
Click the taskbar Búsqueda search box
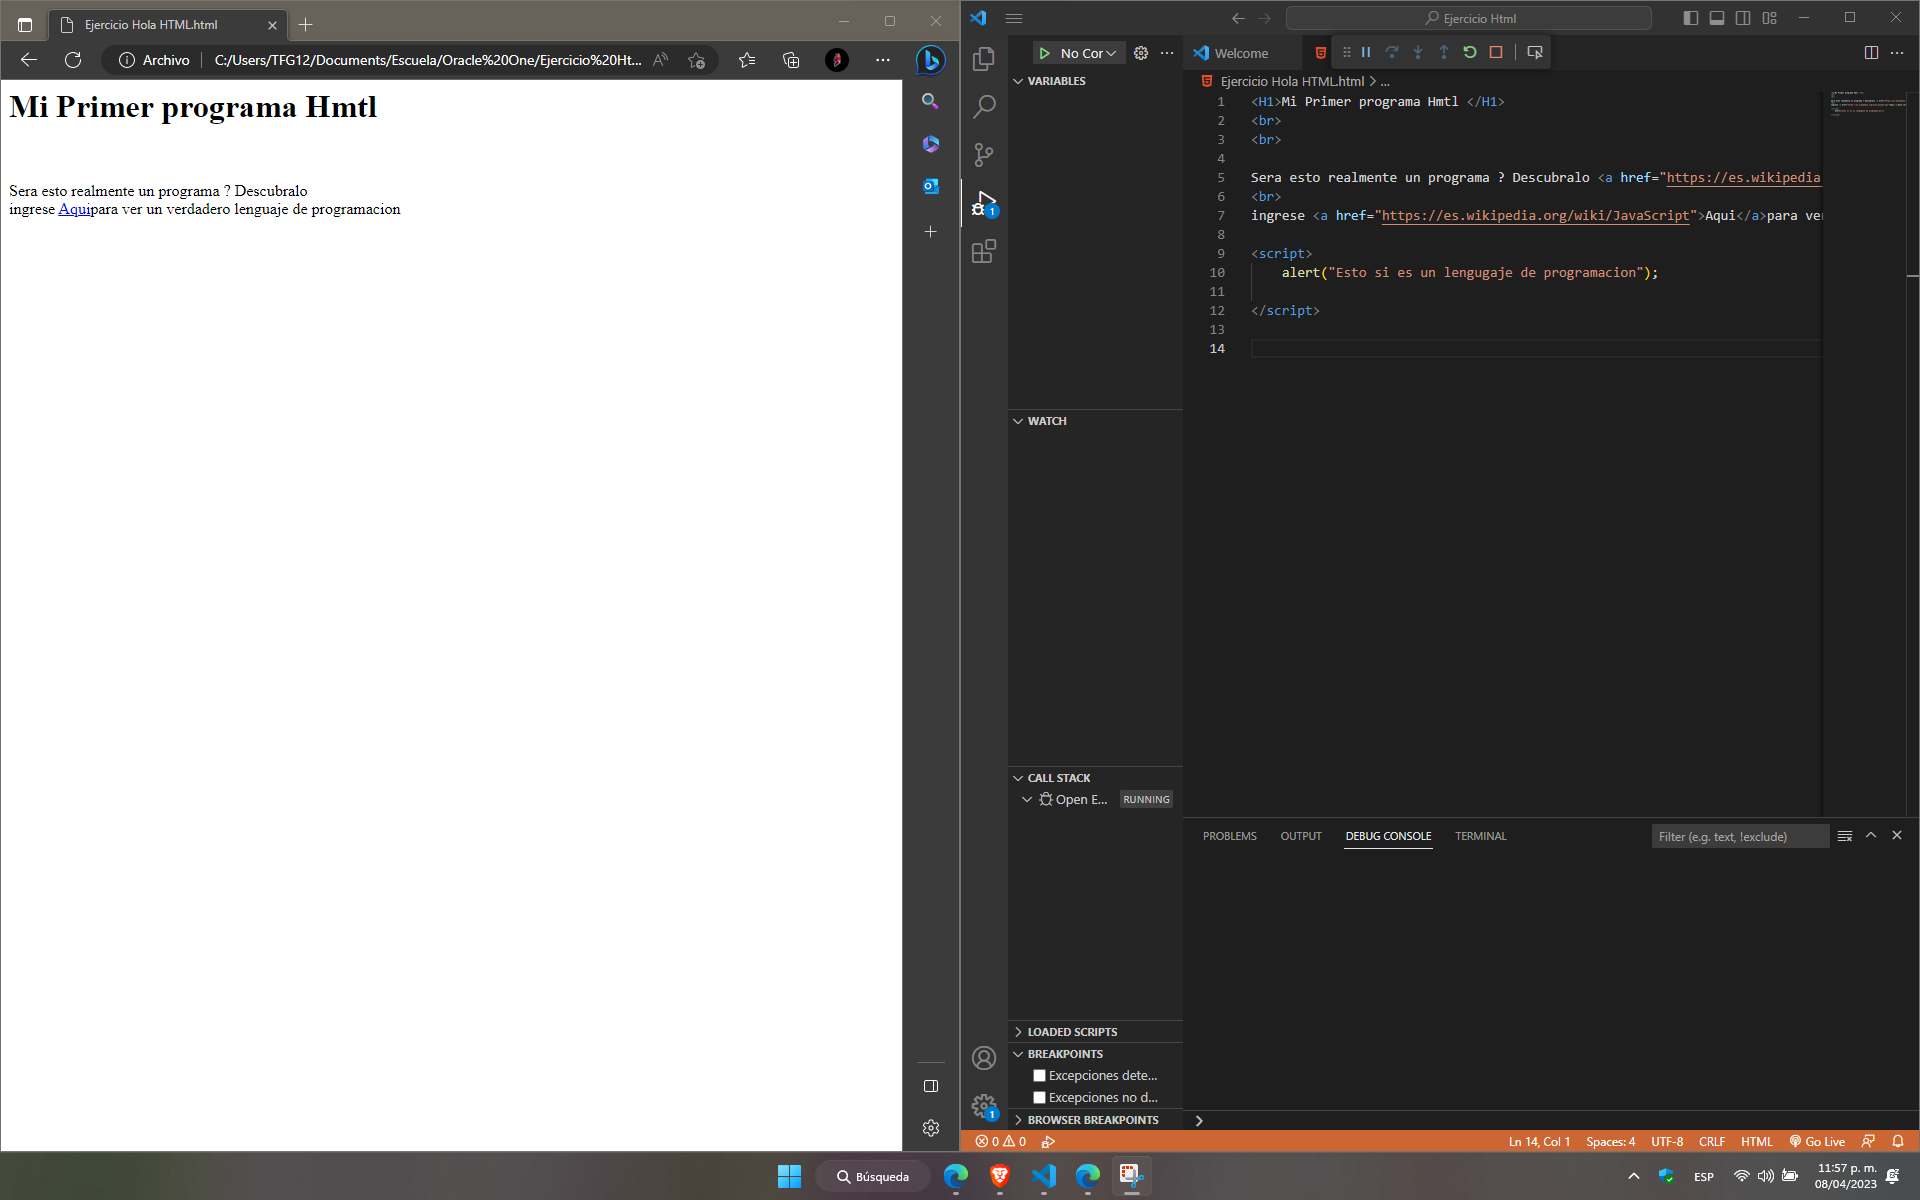pos(873,1176)
